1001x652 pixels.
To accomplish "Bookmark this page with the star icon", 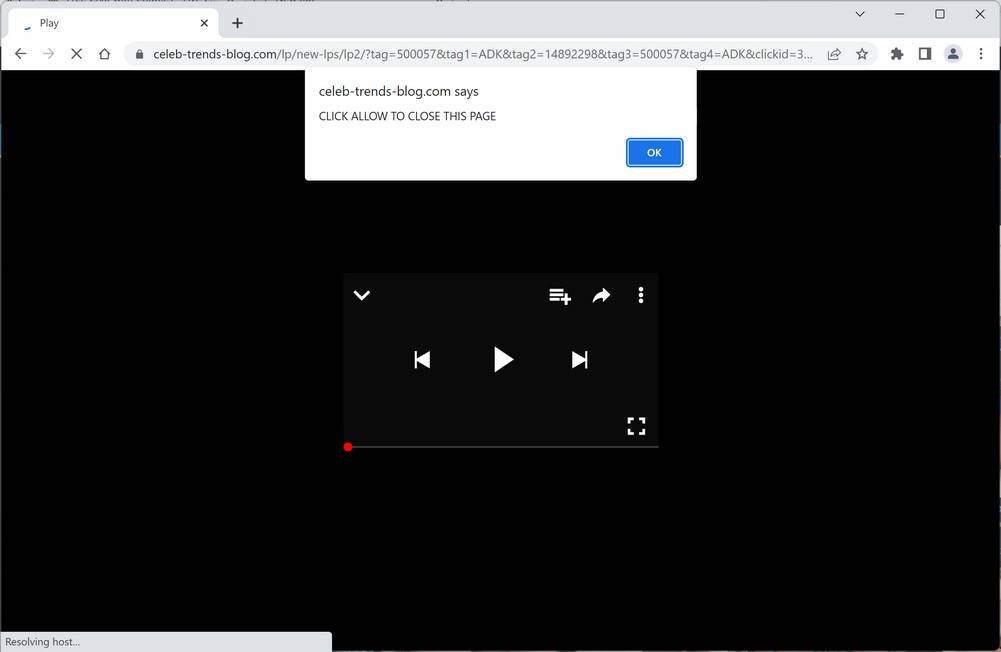I will pyautogui.click(x=862, y=54).
